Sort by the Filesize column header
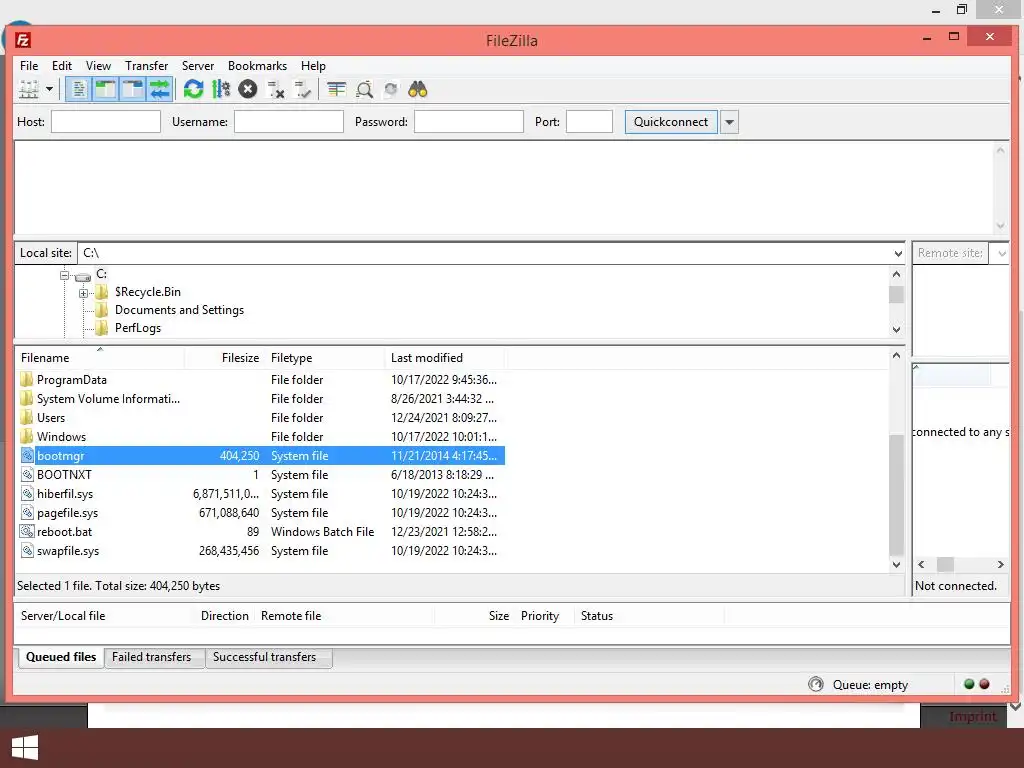The image size is (1024, 768). [224, 358]
